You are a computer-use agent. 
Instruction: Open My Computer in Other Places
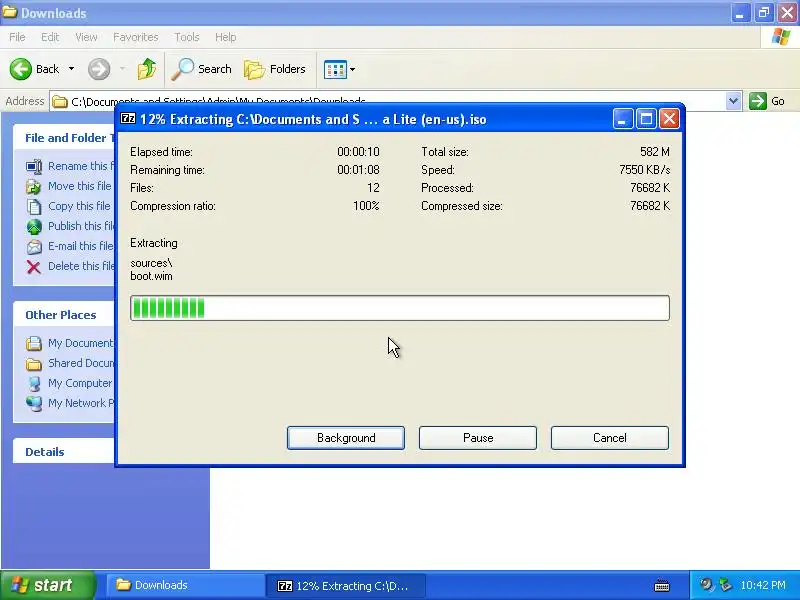[x=80, y=383]
